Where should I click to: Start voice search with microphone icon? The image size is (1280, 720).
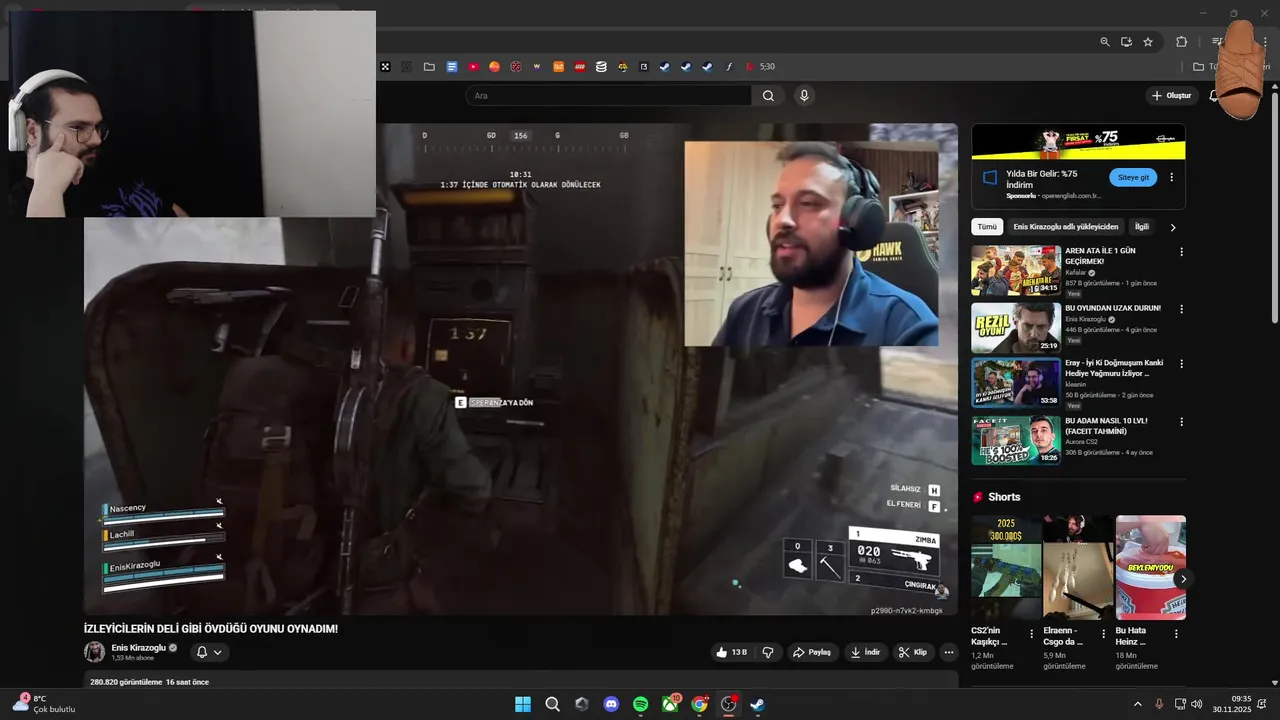tap(804, 96)
